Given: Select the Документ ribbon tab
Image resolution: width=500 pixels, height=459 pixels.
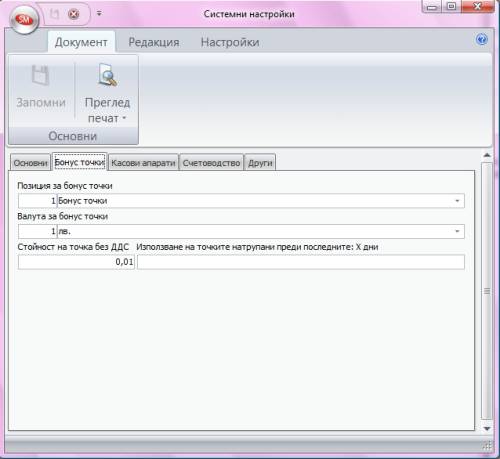Looking at the screenshot, I should point(81,42).
